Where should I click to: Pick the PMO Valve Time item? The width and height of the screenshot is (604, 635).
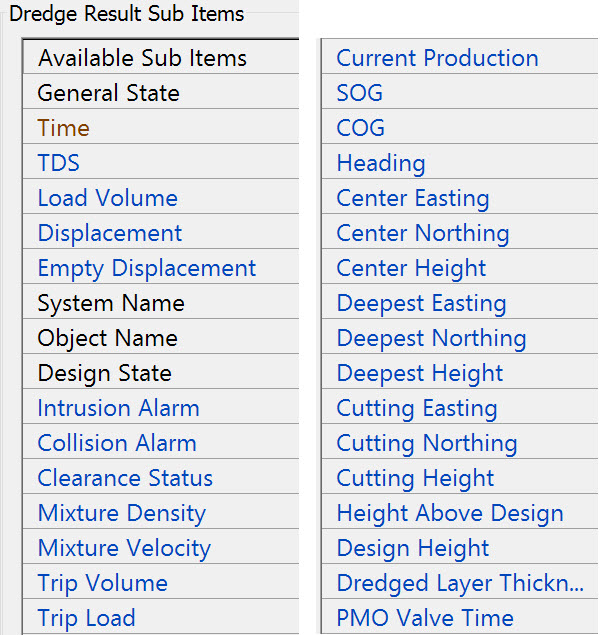click(x=425, y=618)
